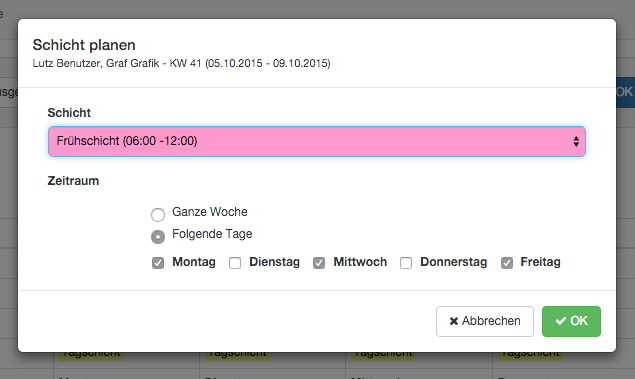Click the up-down arrows on the shift selector
This screenshot has width=635, height=379.
click(x=576, y=141)
